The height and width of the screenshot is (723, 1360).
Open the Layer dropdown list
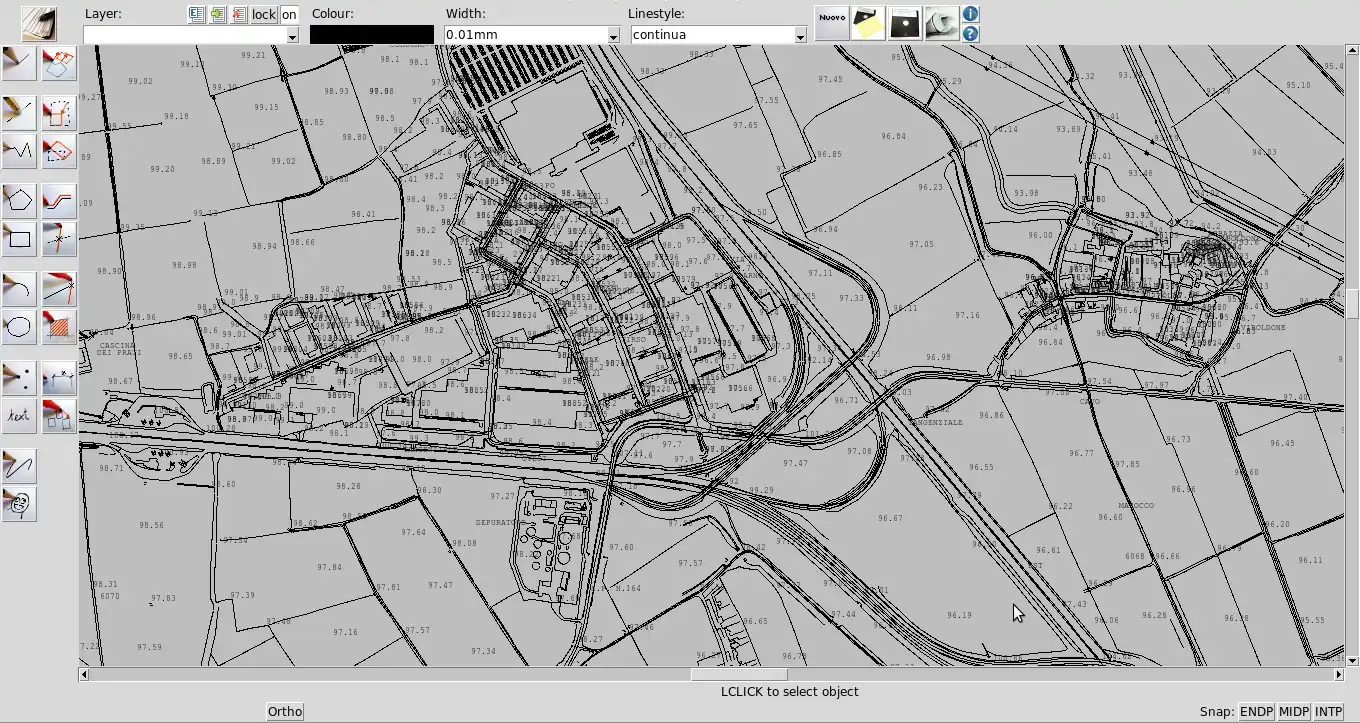(292, 35)
